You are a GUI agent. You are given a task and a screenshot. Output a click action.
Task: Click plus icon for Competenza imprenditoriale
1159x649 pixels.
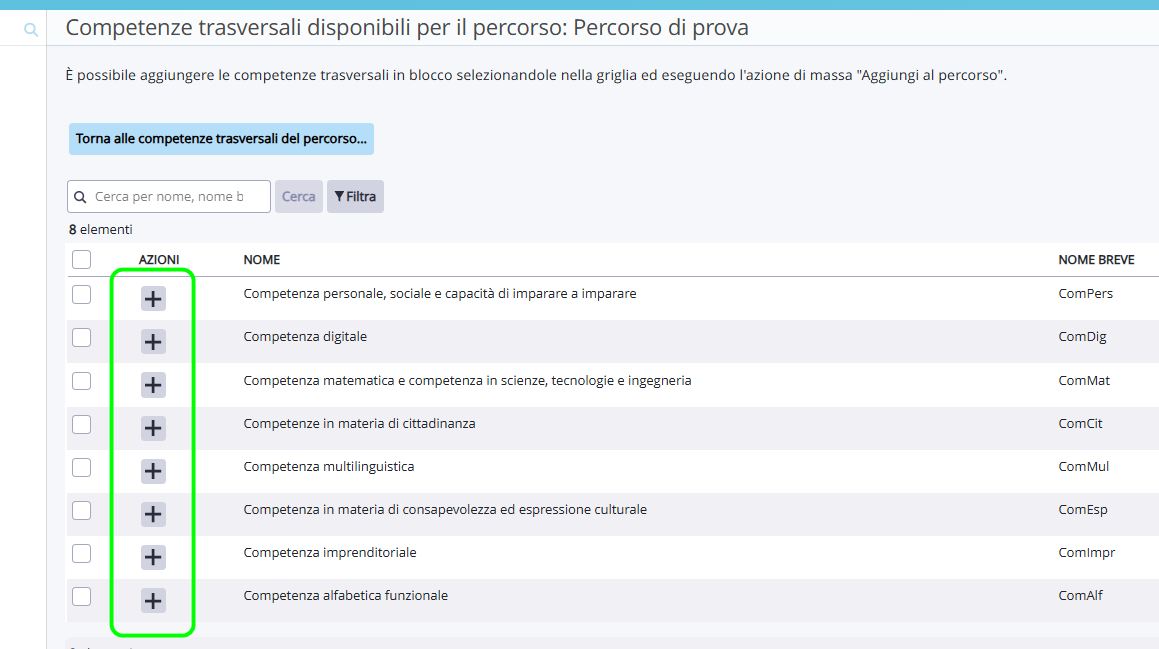[x=153, y=557]
